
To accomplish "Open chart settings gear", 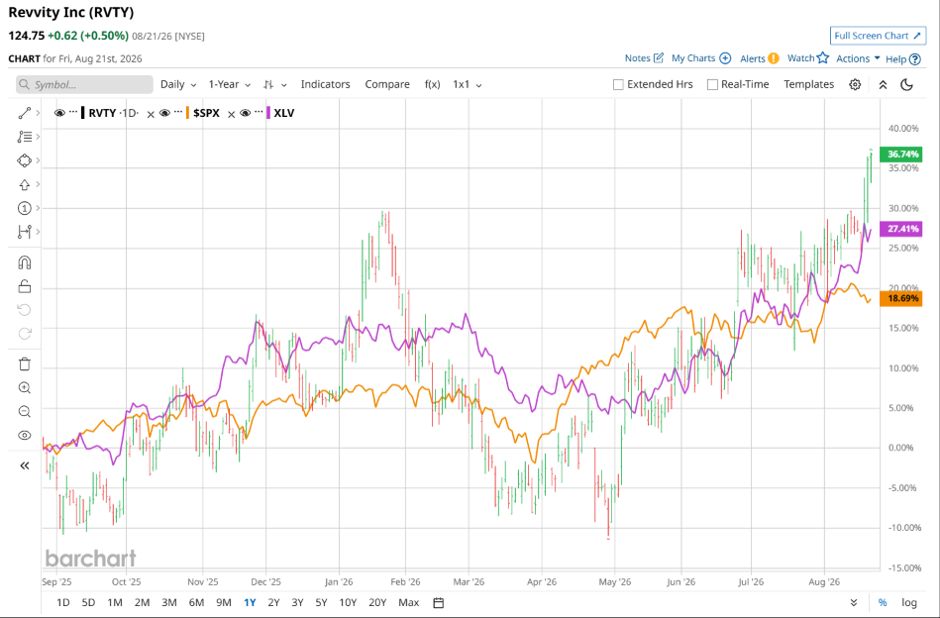I will [855, 85].
